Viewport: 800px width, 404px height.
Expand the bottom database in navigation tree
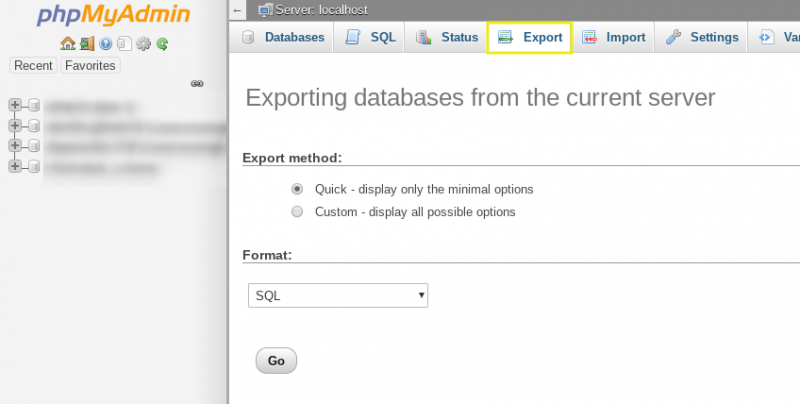(15, 166)
